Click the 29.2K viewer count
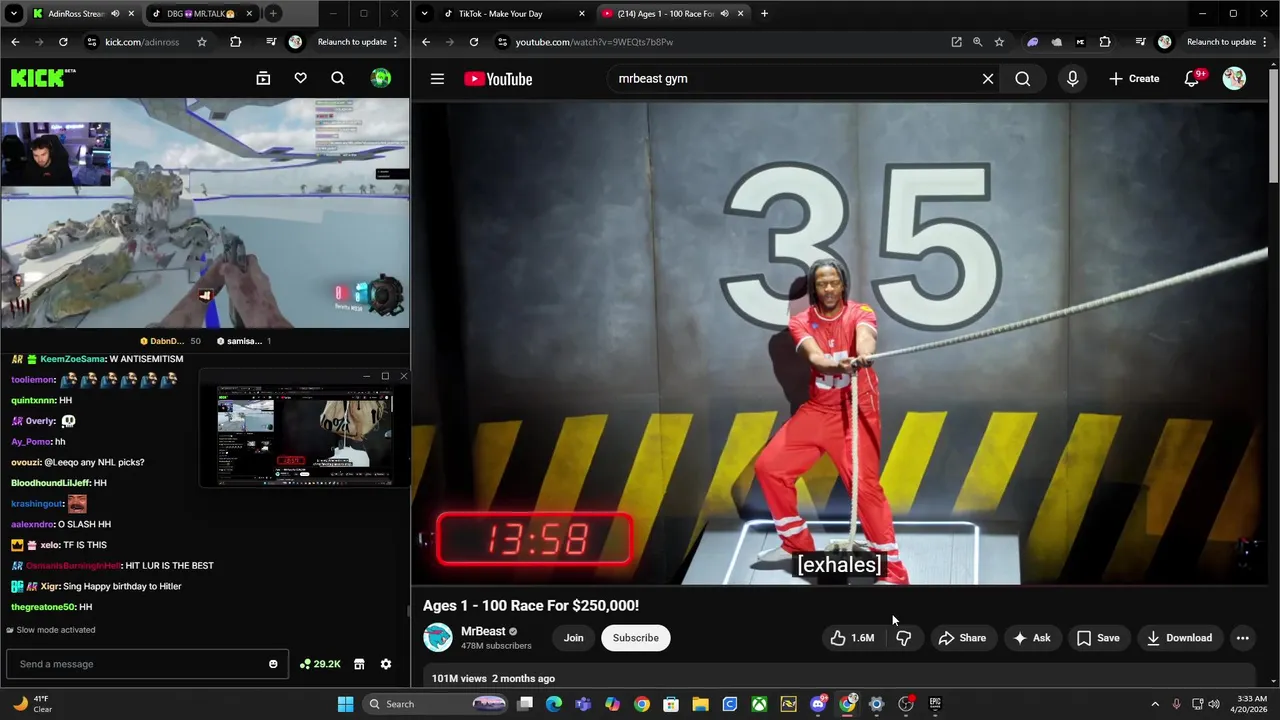 (320, 664)
